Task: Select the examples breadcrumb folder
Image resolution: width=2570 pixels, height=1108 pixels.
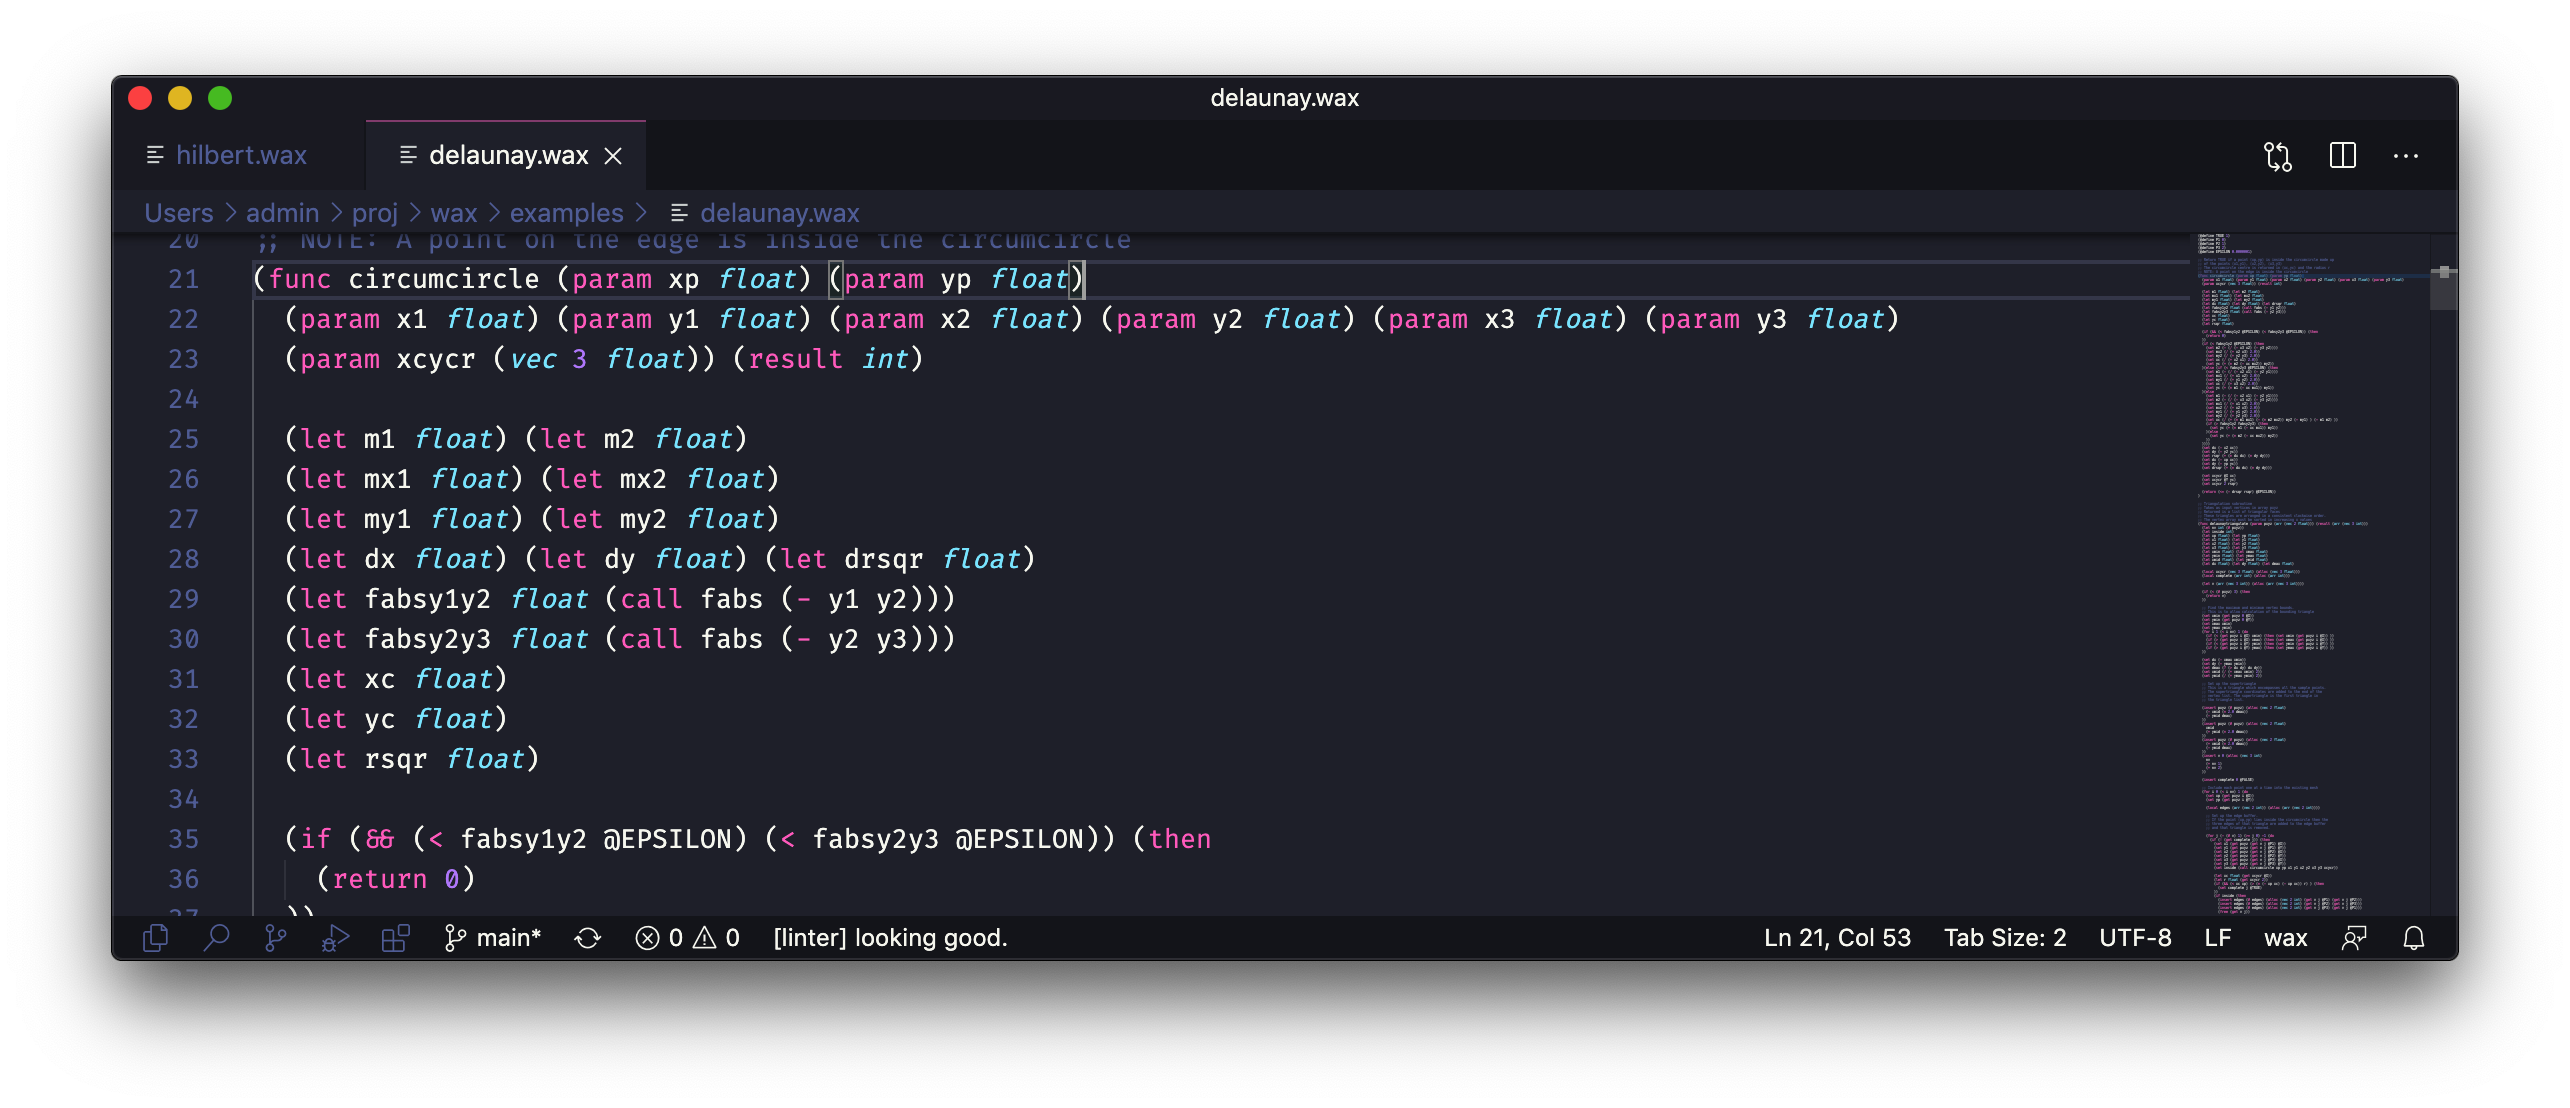Action: point(566,213)
